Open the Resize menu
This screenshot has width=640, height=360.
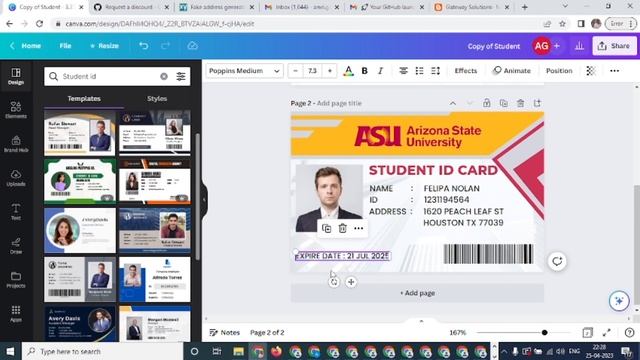click(x=104, y=46)
